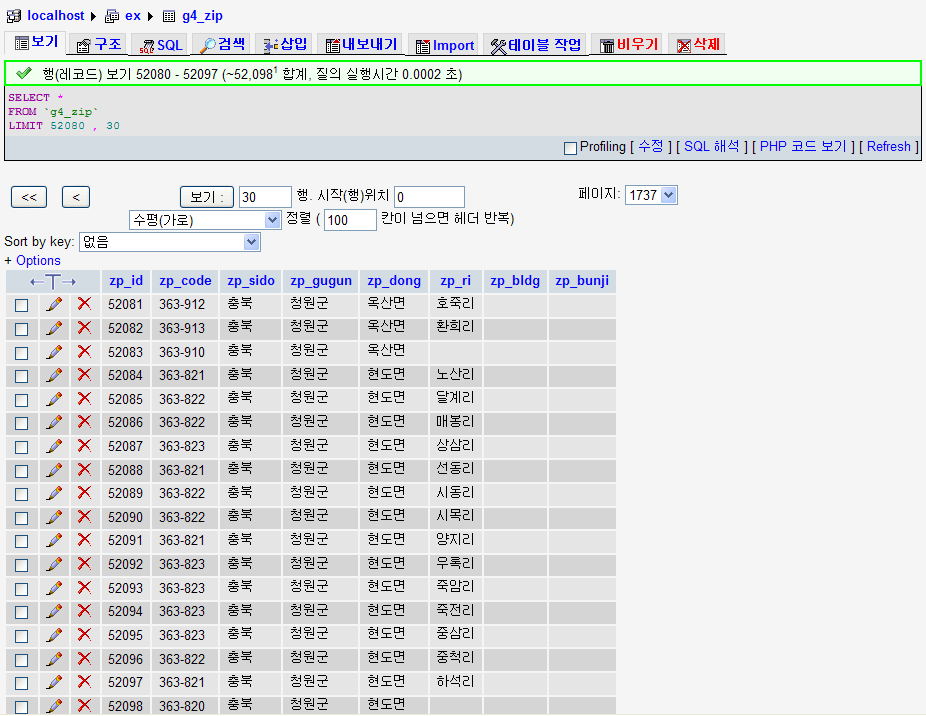
Task: Click the Refresh link
Action: 888,147
